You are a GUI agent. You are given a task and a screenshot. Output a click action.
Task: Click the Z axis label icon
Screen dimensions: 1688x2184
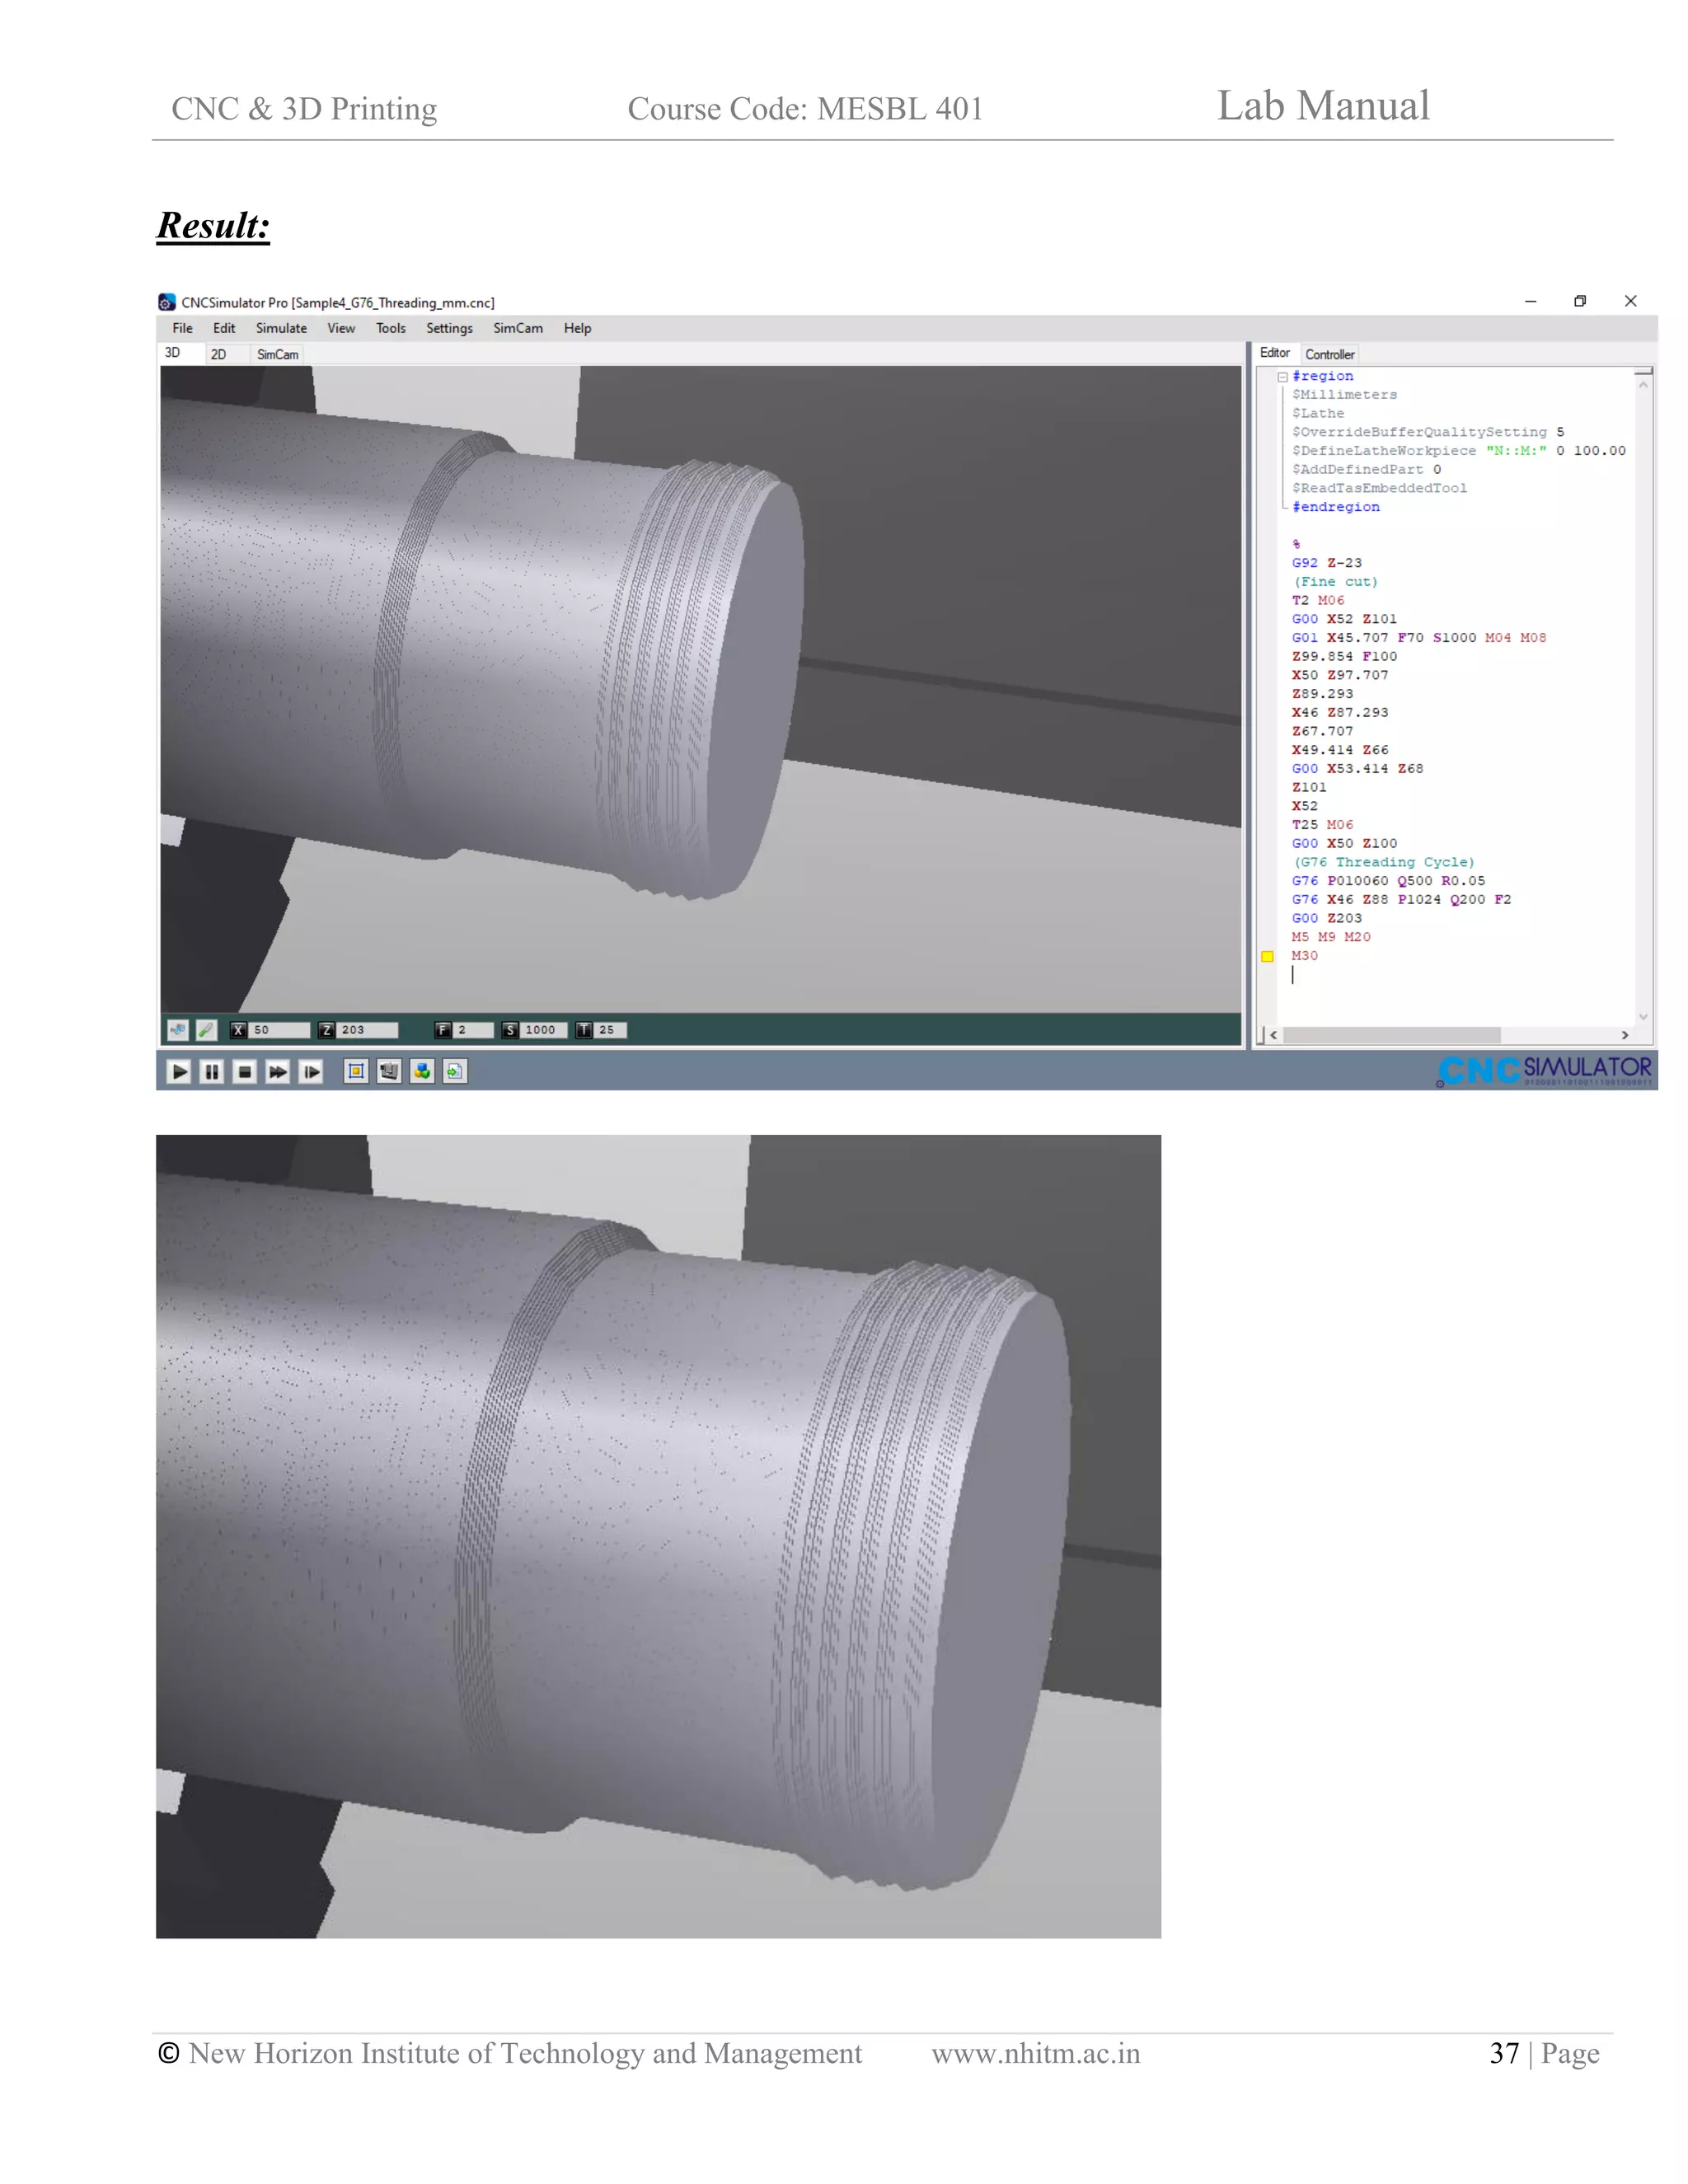tap(327, 1030)
